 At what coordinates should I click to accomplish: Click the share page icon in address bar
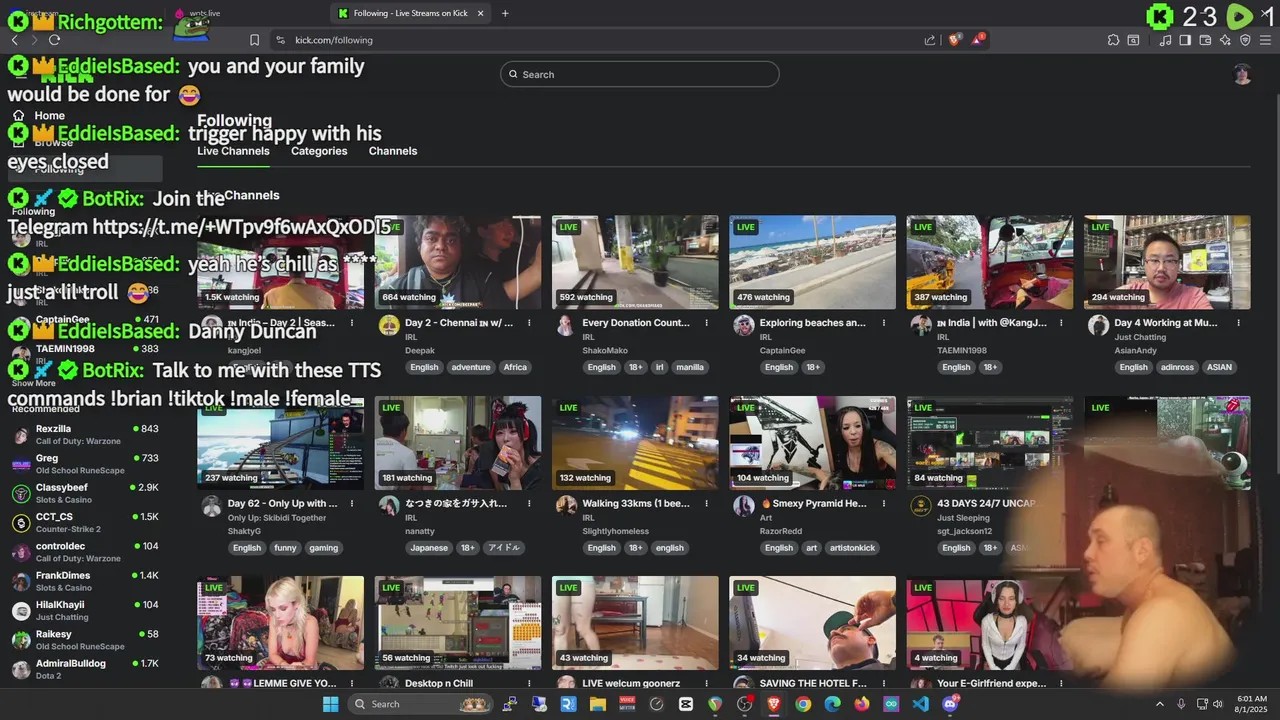coord(930,40)
